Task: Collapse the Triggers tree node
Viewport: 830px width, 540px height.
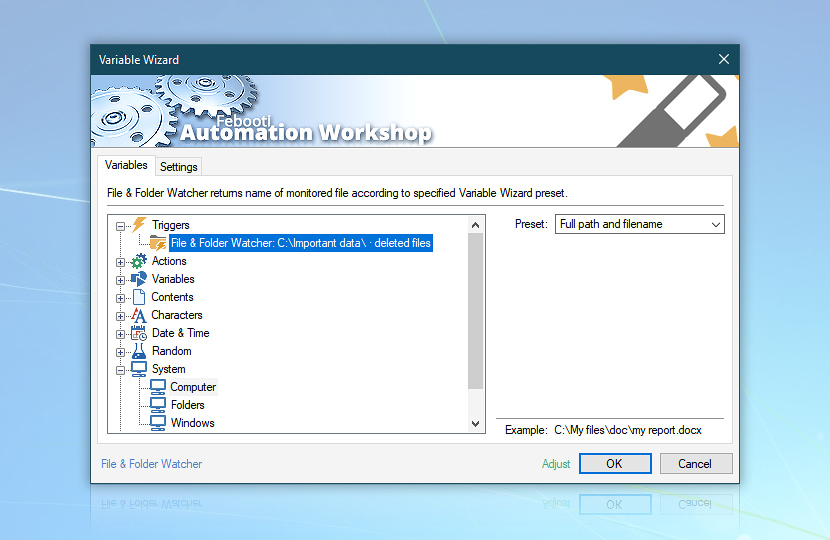Action: click(x=121, y=226)
